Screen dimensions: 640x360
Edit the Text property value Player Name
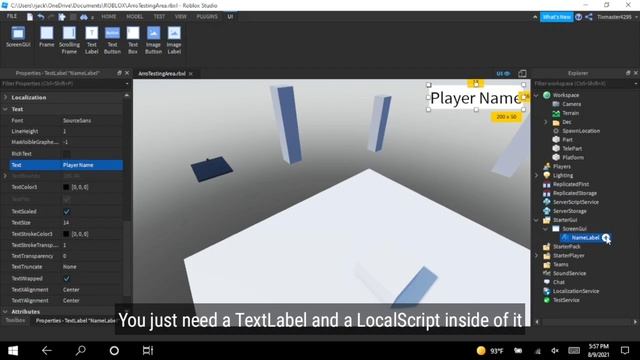click(x=91, y=165)
